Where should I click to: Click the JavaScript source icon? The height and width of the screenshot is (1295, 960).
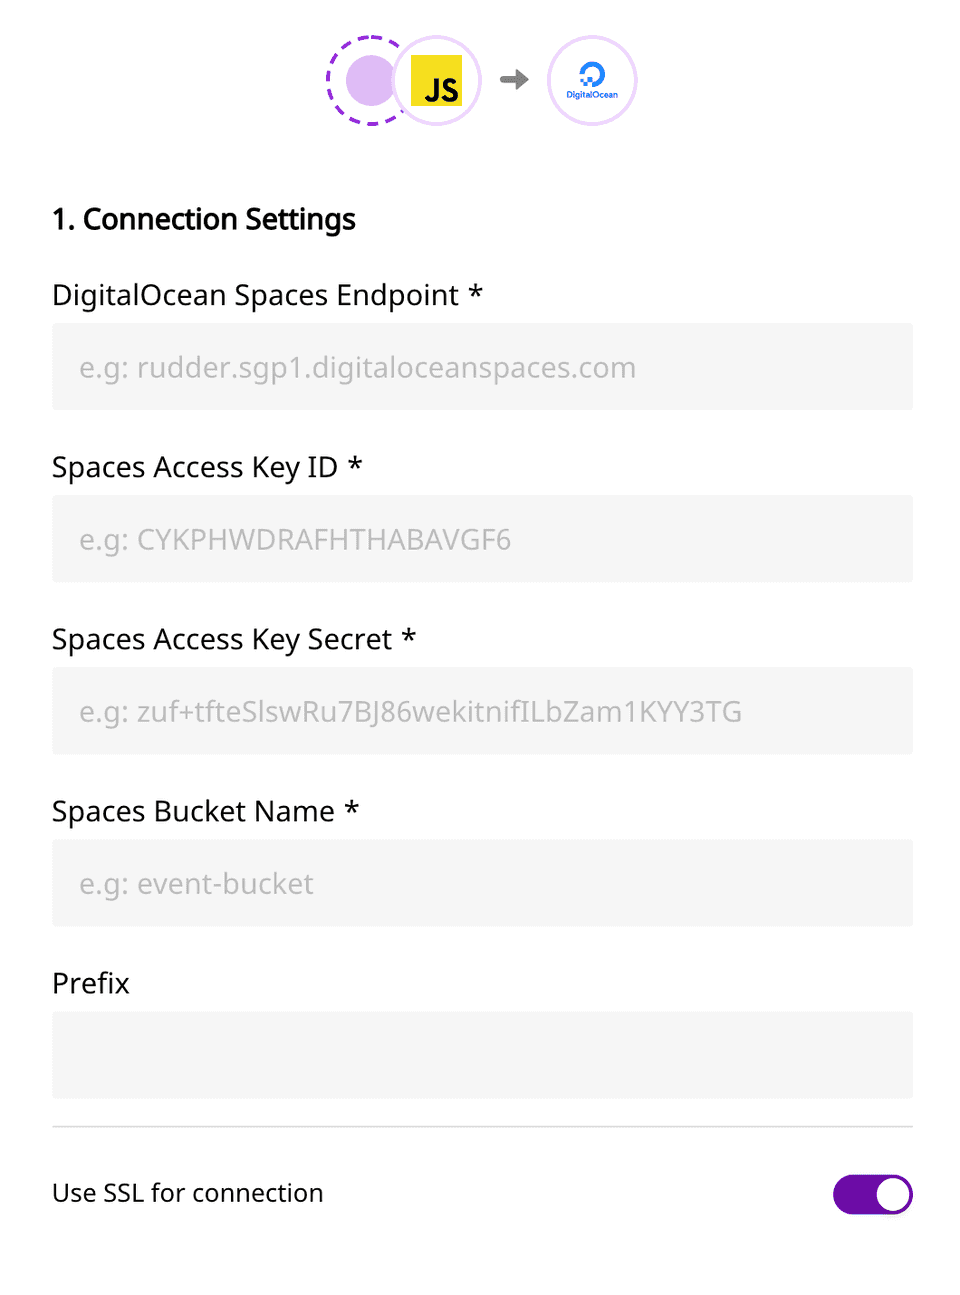click(x=438, y=81)
